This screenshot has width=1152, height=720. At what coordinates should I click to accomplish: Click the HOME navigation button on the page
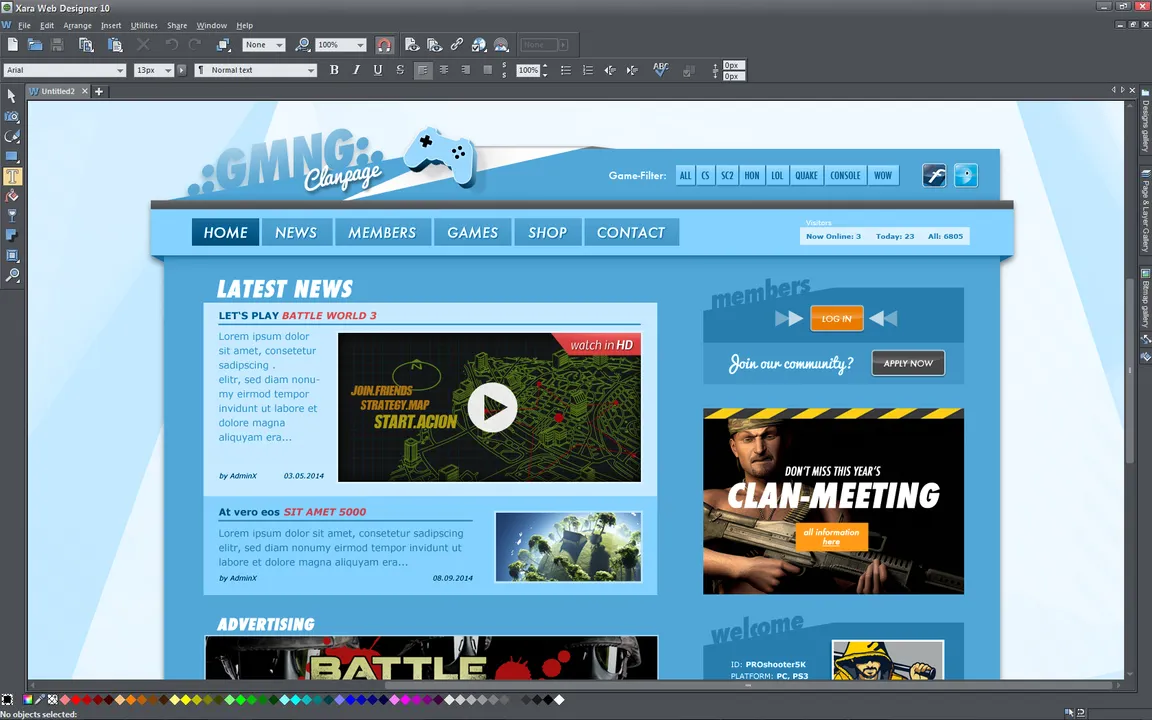coord(226,232)
